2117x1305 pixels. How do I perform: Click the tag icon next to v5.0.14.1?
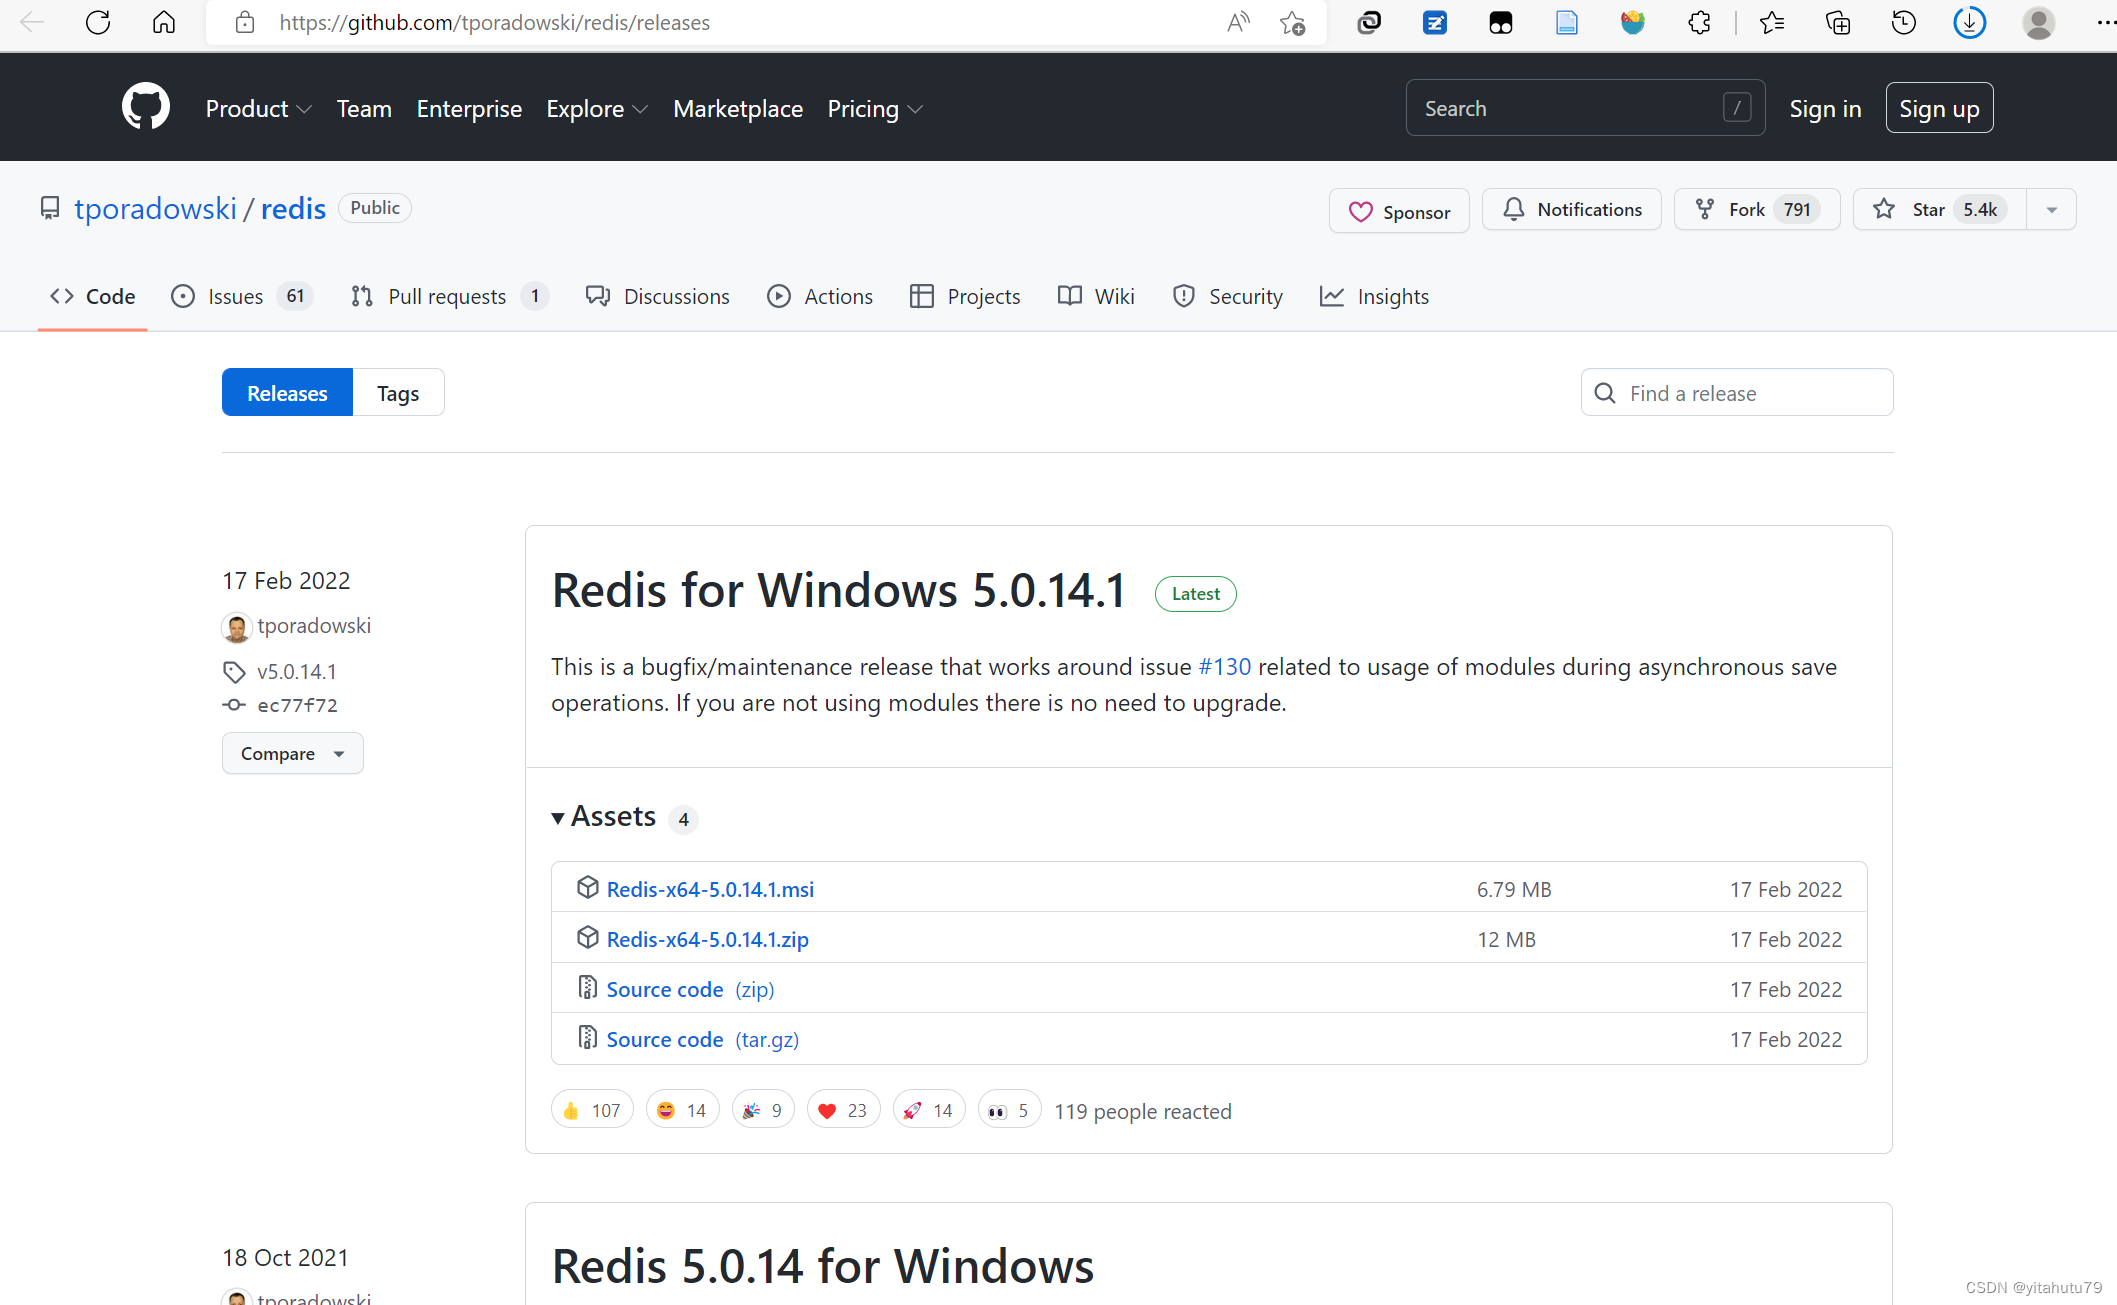pyautogui.click(x=234, y=672)
